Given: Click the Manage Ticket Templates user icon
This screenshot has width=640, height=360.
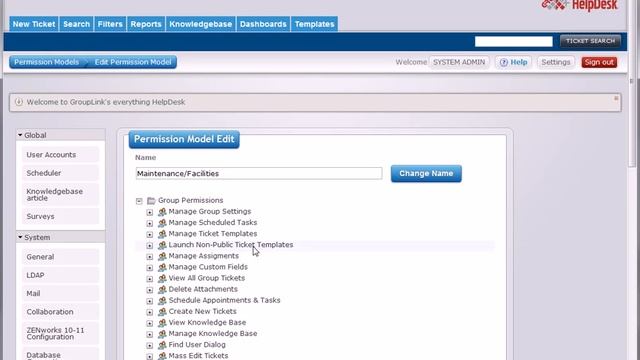Looking at the screenshot, I should (162, 234).
